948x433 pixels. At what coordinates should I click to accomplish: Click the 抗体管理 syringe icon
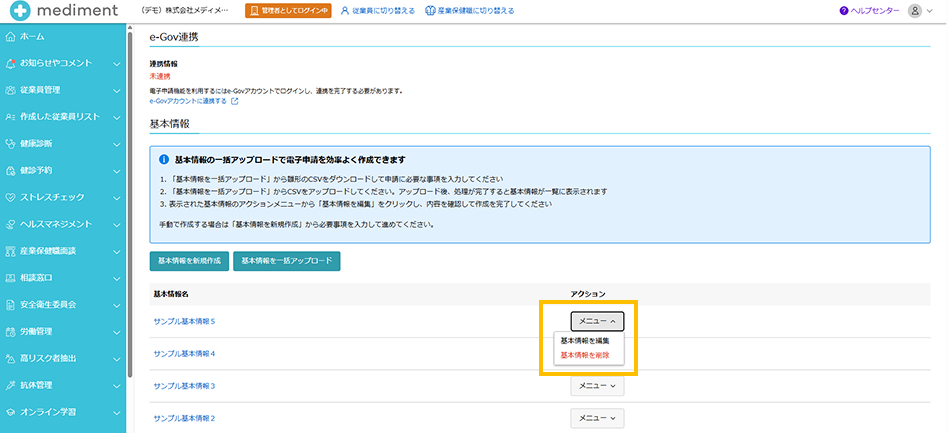tap(10, 385)
